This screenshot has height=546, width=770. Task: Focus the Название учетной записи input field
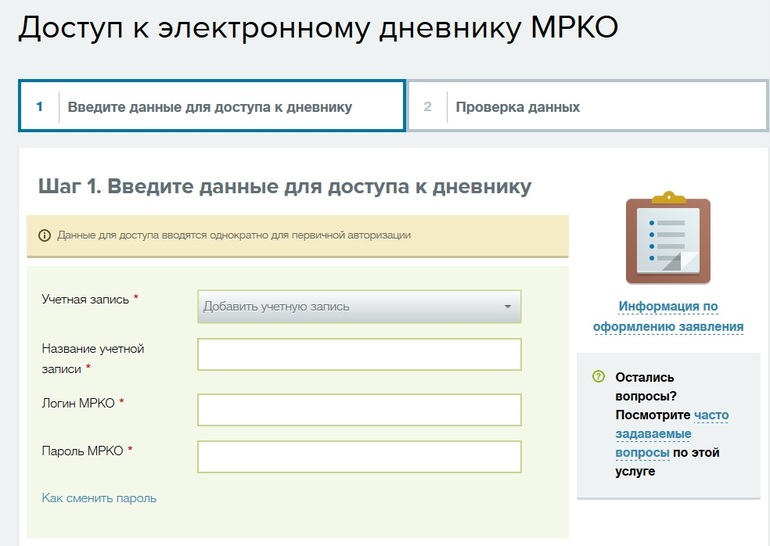[x=359, y=354]
